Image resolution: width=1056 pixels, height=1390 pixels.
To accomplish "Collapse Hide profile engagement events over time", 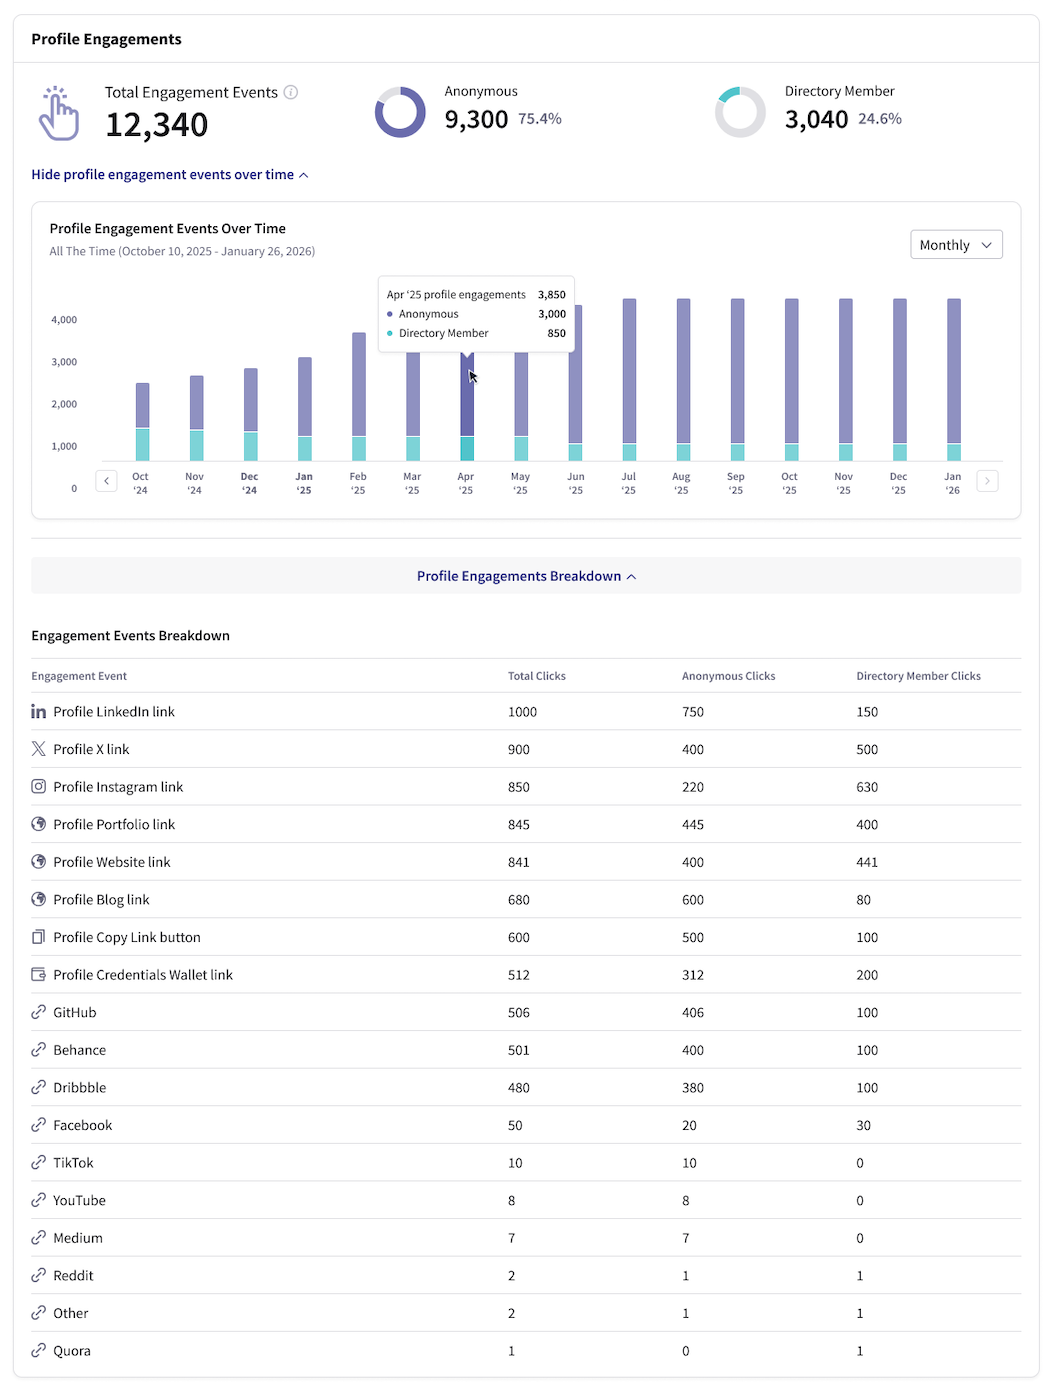I will click(x=170, y=175).
